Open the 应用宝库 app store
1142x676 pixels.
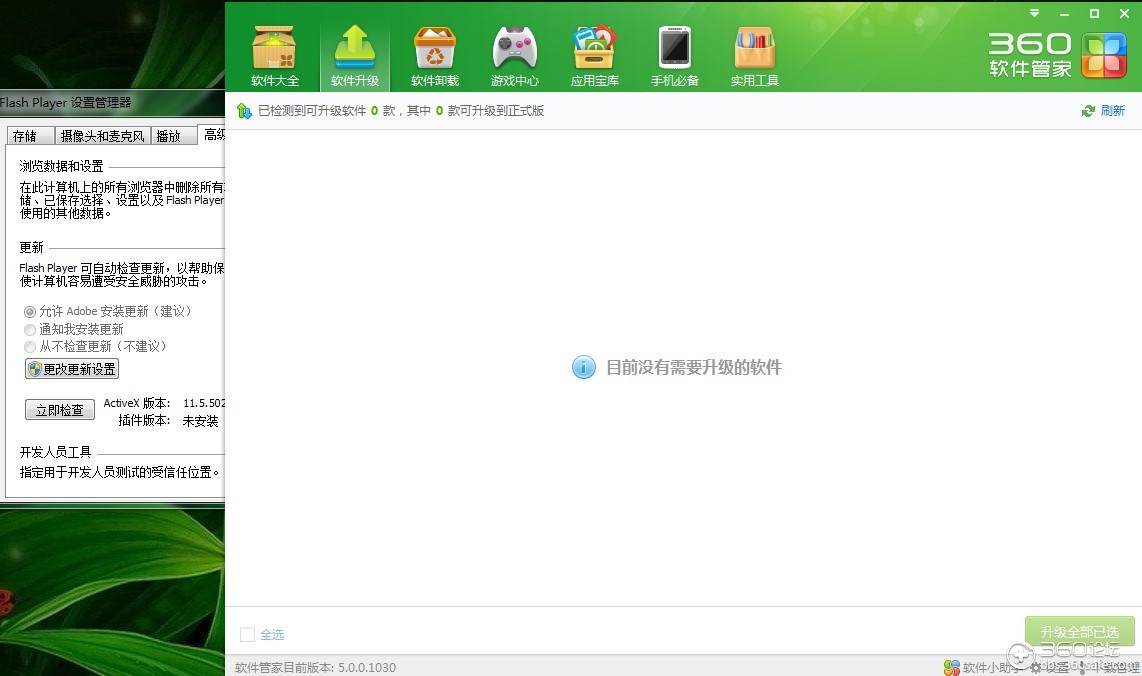point(595,56)
